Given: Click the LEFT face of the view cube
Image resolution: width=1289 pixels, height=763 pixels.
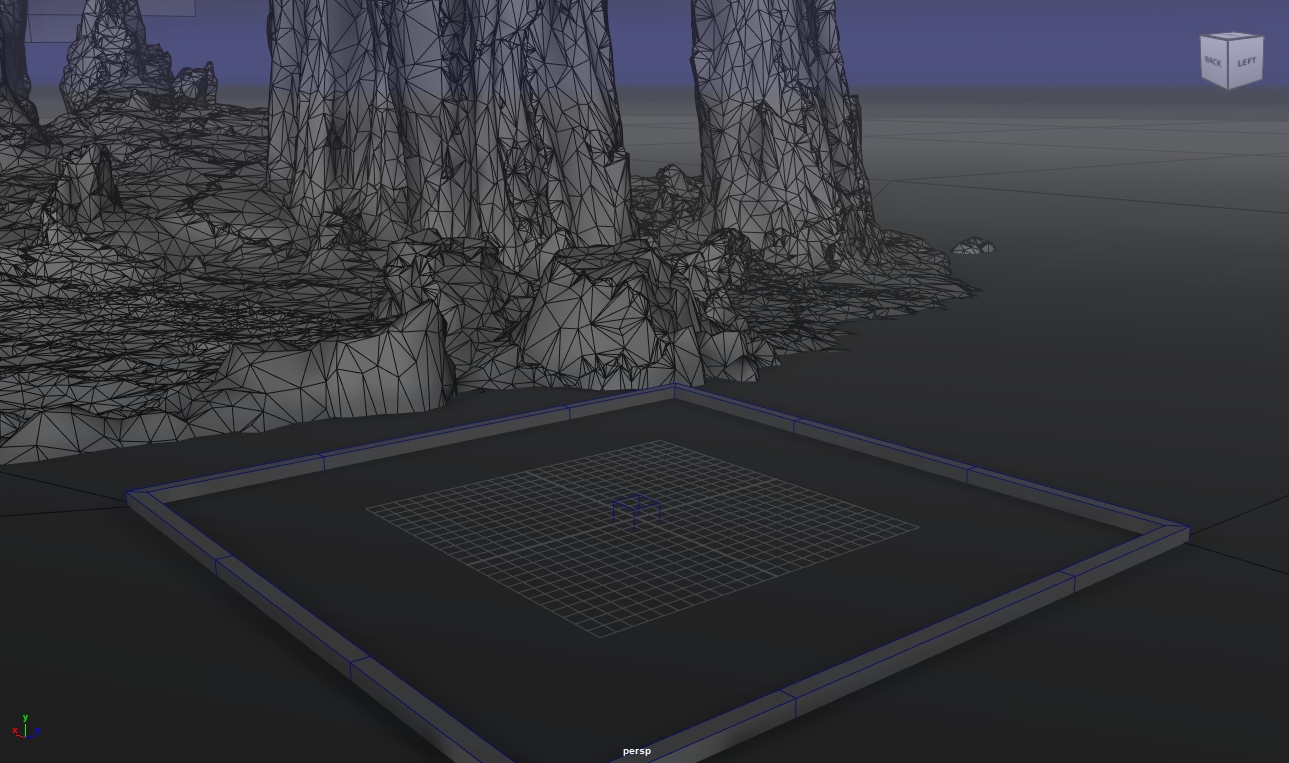Looking at the screenshot, I should coord(1247,62).
